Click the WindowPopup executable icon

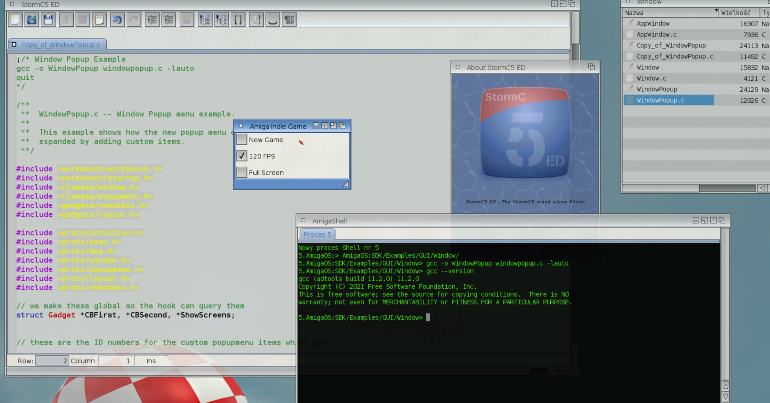click(x=630, y=89)
